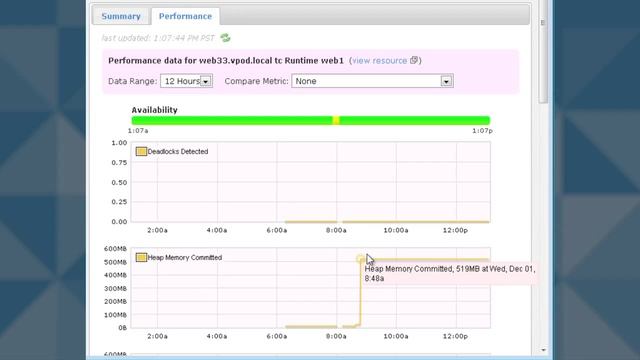Click the 1.00 axis label on Deadlocks chart
This screenshot has width=640, height=360.
pyautogui.click(x=119, y=143)
